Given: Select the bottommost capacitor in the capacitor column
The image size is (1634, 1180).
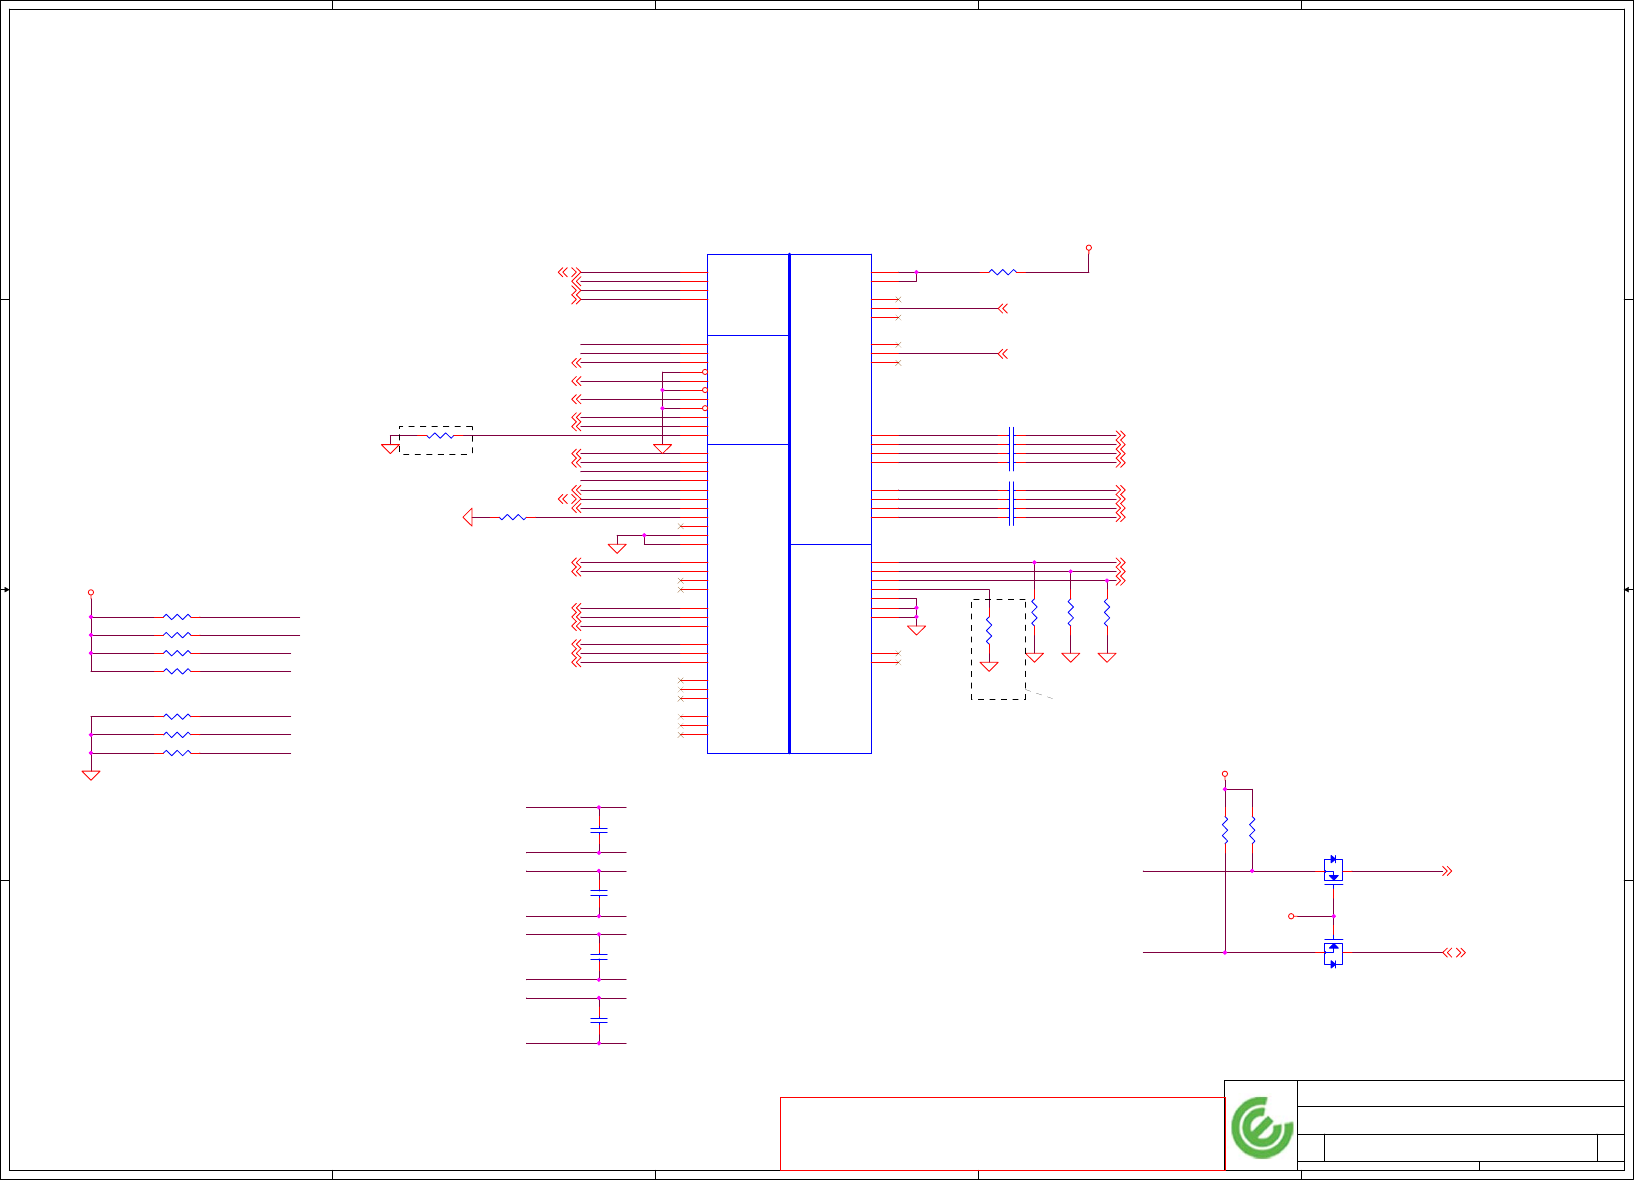Looking at the screenshot, I should [x=599, y=1021].
